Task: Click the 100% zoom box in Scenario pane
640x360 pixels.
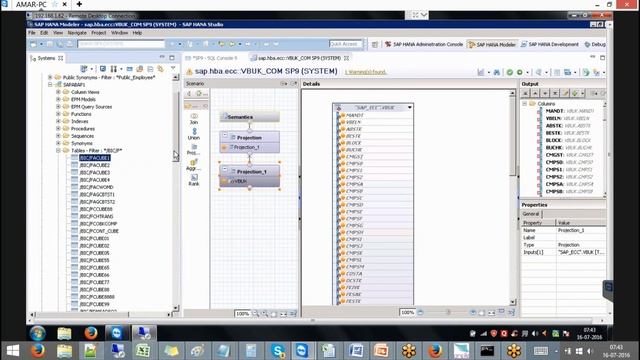Action: (242, 314)
